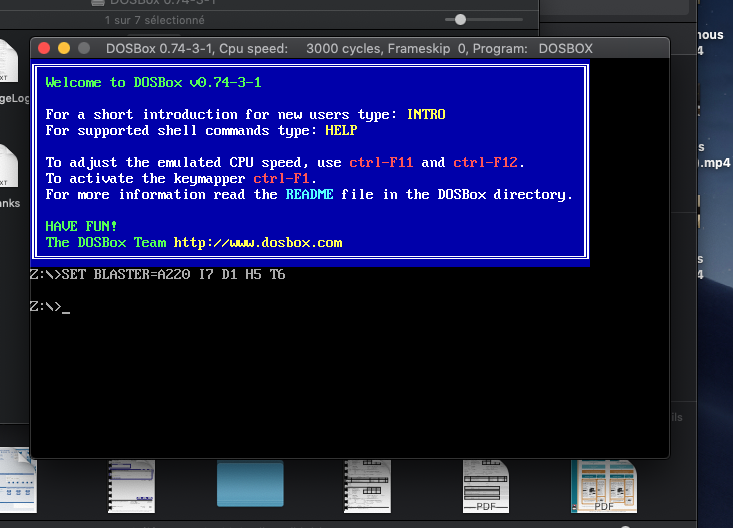The width and height of the screenshot is (733, 528).
Task: Click the SET BLASTER=A220 command line
Action: [158, 274]
